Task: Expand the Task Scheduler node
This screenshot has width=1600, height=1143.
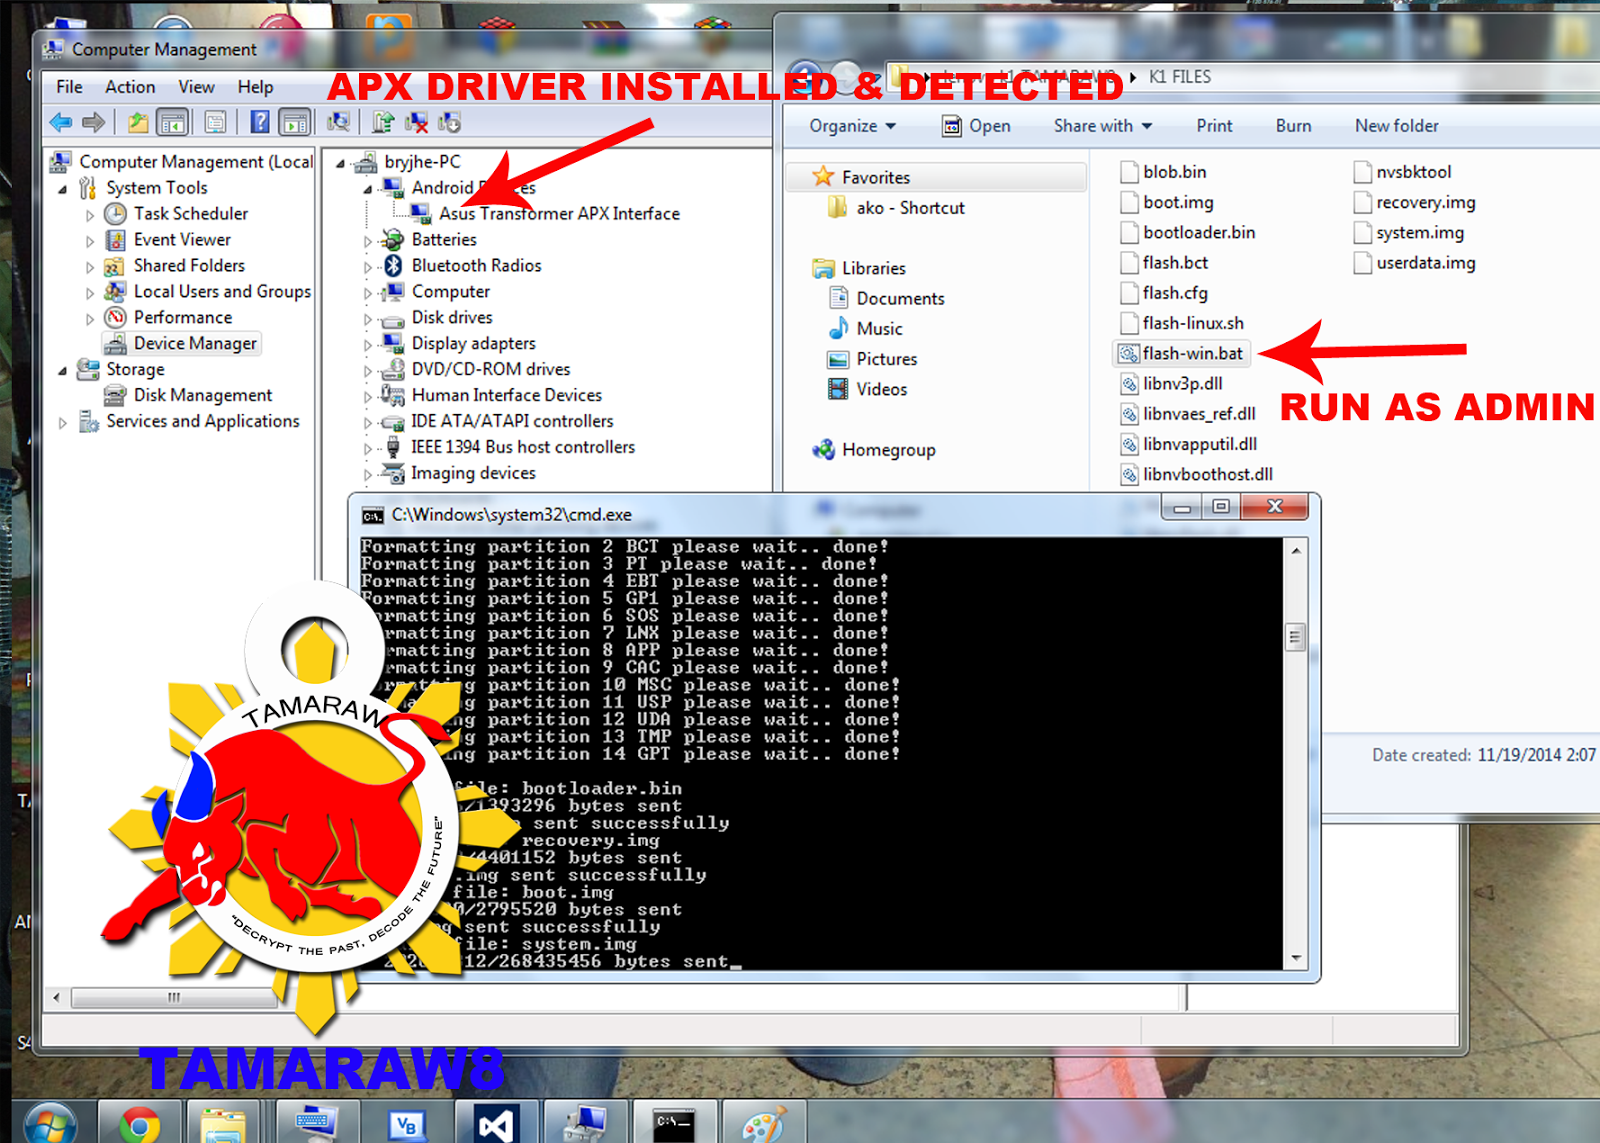Action: pyautogui.click(x=90, y=215)
